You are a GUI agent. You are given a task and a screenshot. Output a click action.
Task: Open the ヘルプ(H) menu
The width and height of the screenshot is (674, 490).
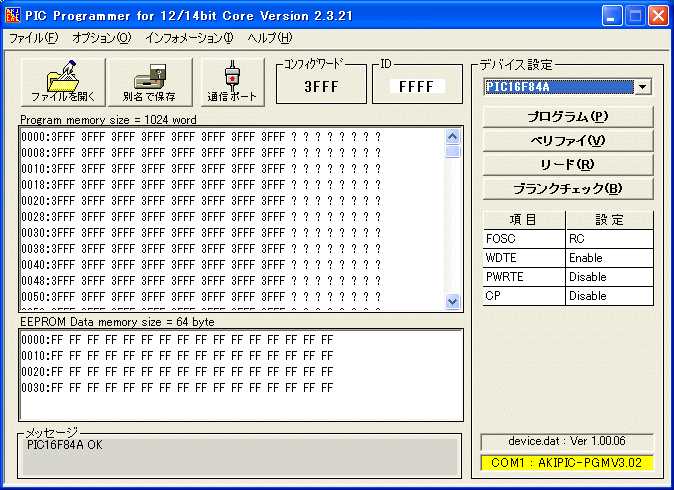click(269, 38)
